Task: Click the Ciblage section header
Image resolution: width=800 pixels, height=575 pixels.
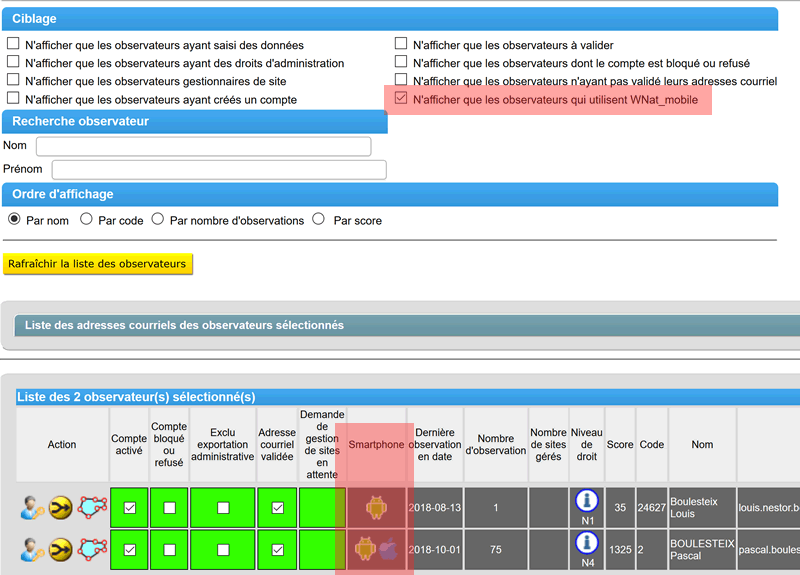Action: 390,19
